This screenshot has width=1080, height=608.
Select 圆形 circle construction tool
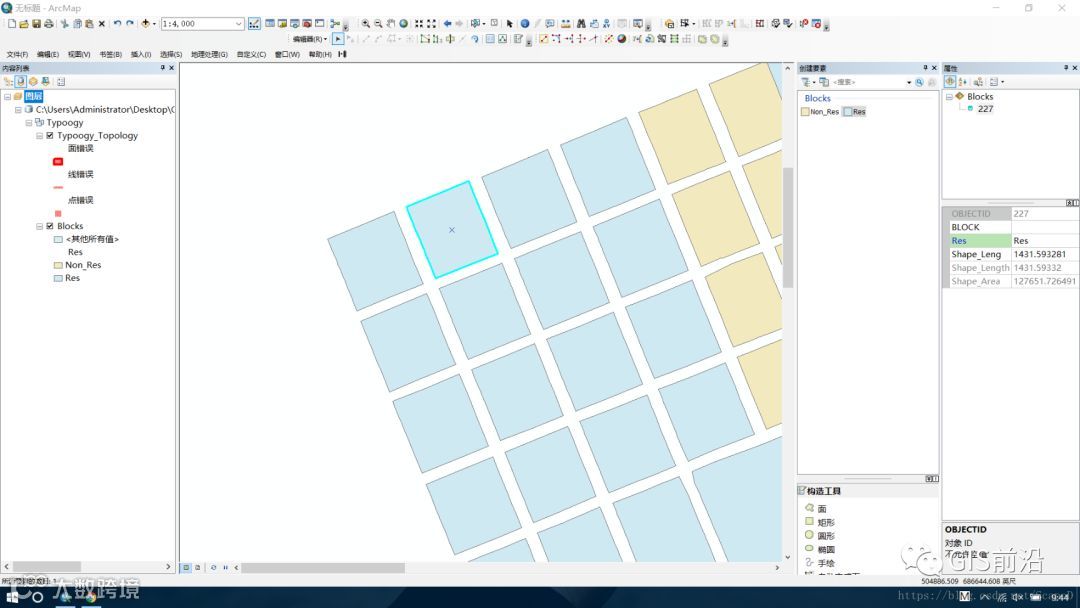point(820,536)
